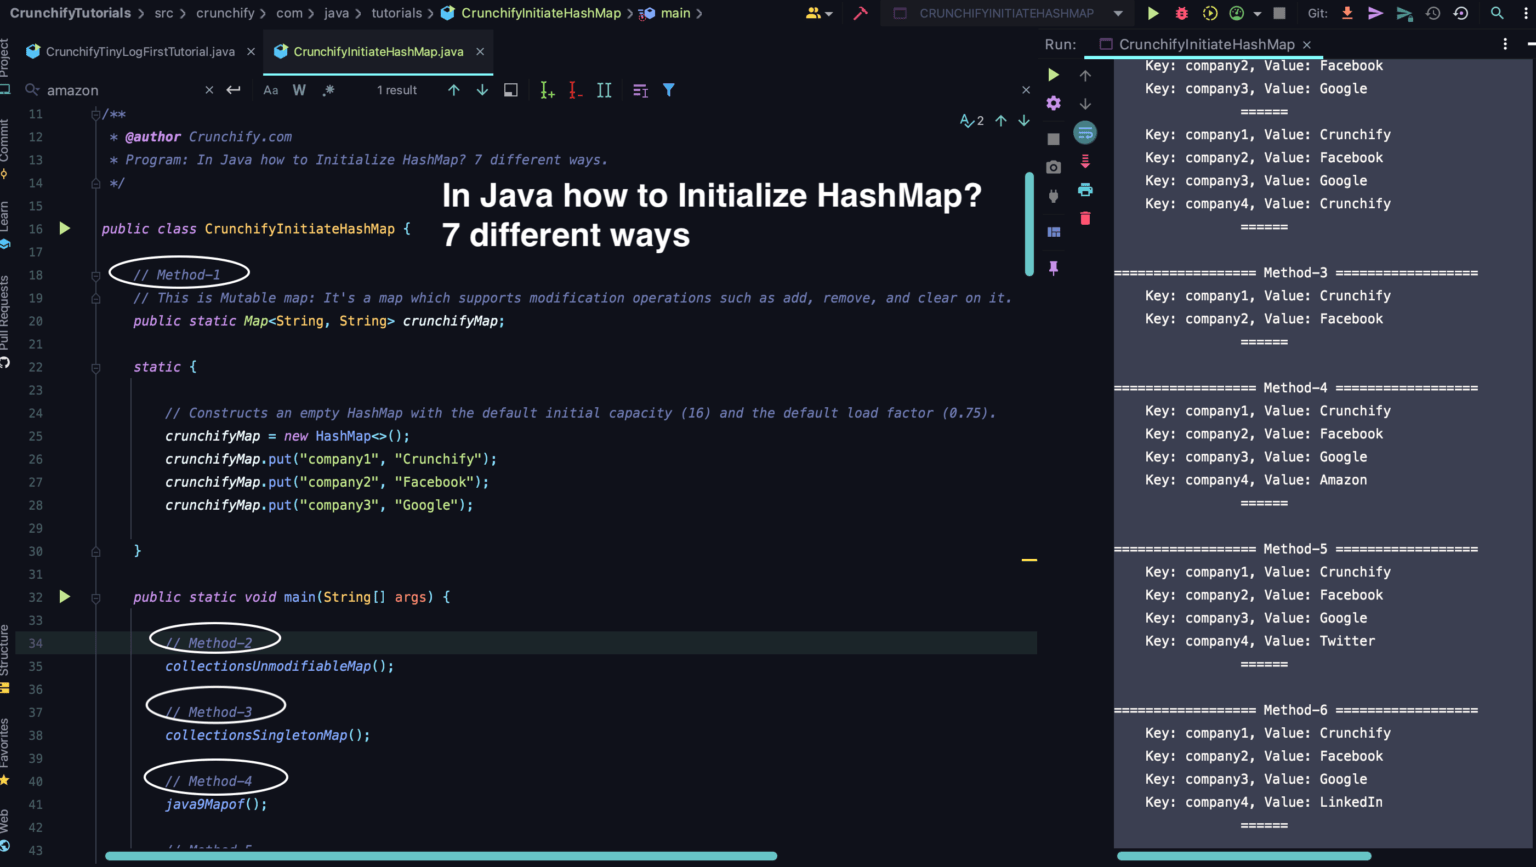This screenshot has width=1536, height=867.
Task: Run with Coverage from the top toolbar
Action: point(1208,13)
